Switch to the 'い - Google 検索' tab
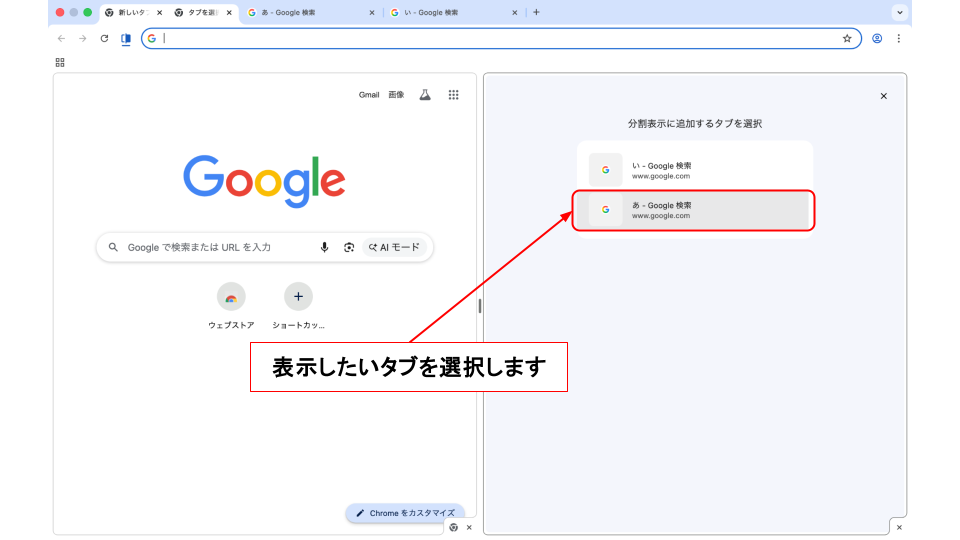 tap(450, 13)
